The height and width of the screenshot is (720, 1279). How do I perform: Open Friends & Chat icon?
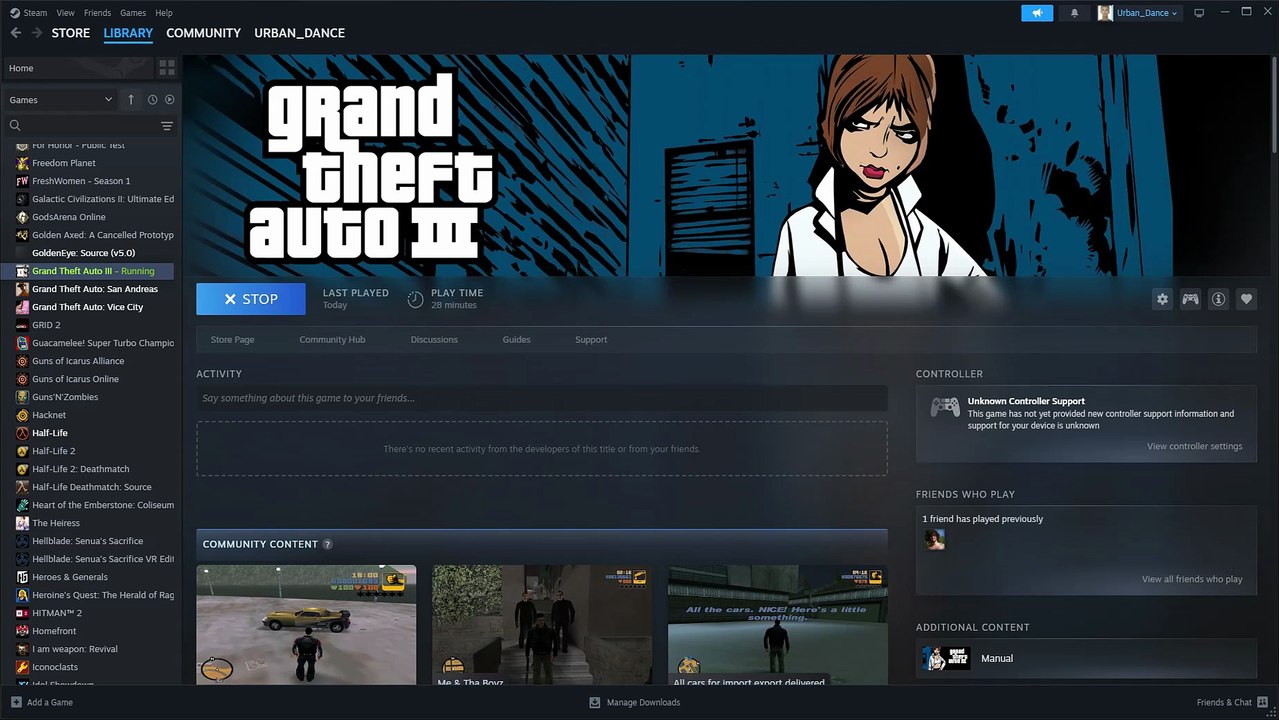point(1263,702)
